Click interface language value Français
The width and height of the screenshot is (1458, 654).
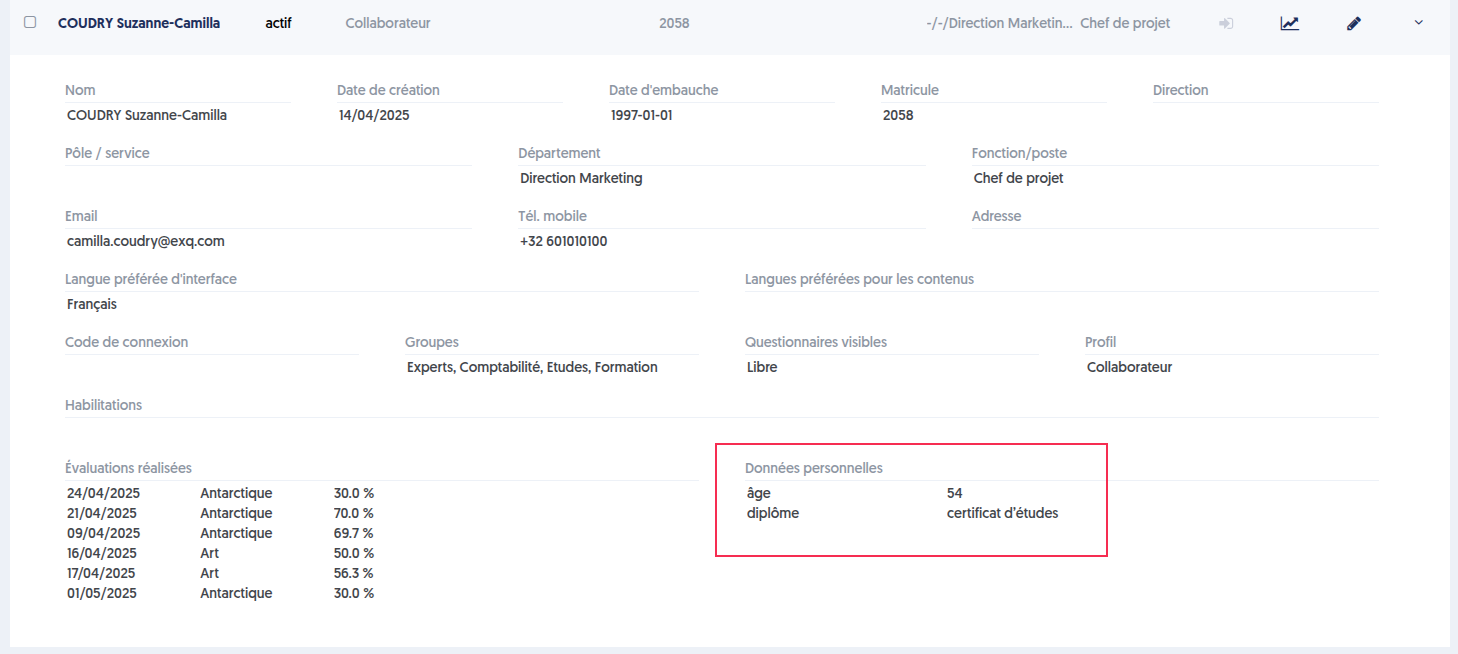(92, 304)
